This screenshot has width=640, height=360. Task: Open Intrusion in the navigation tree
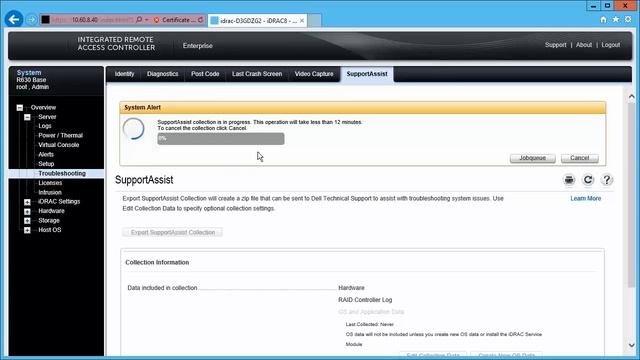[x=50, y=193]
